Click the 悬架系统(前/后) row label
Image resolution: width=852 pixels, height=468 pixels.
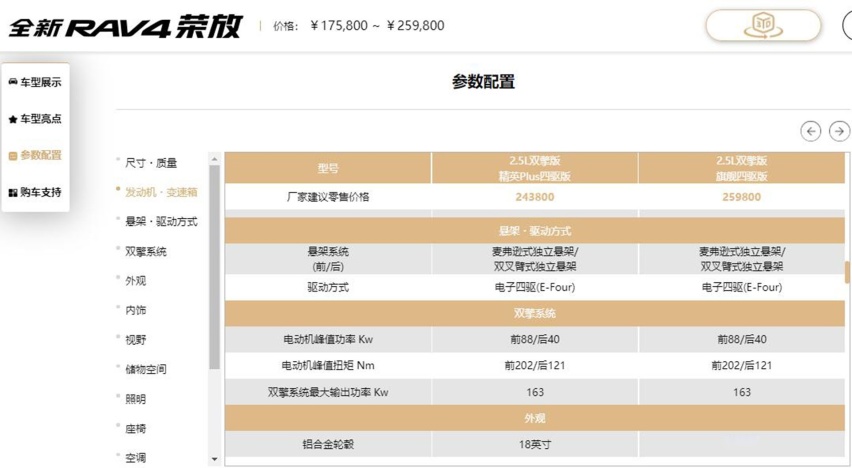coord(328,259)
